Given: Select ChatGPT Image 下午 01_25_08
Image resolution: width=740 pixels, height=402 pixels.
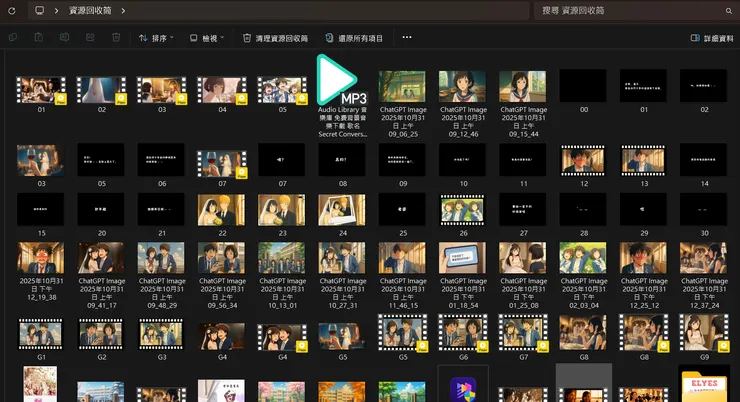Looking at the screenshot, I should (523, 276).
